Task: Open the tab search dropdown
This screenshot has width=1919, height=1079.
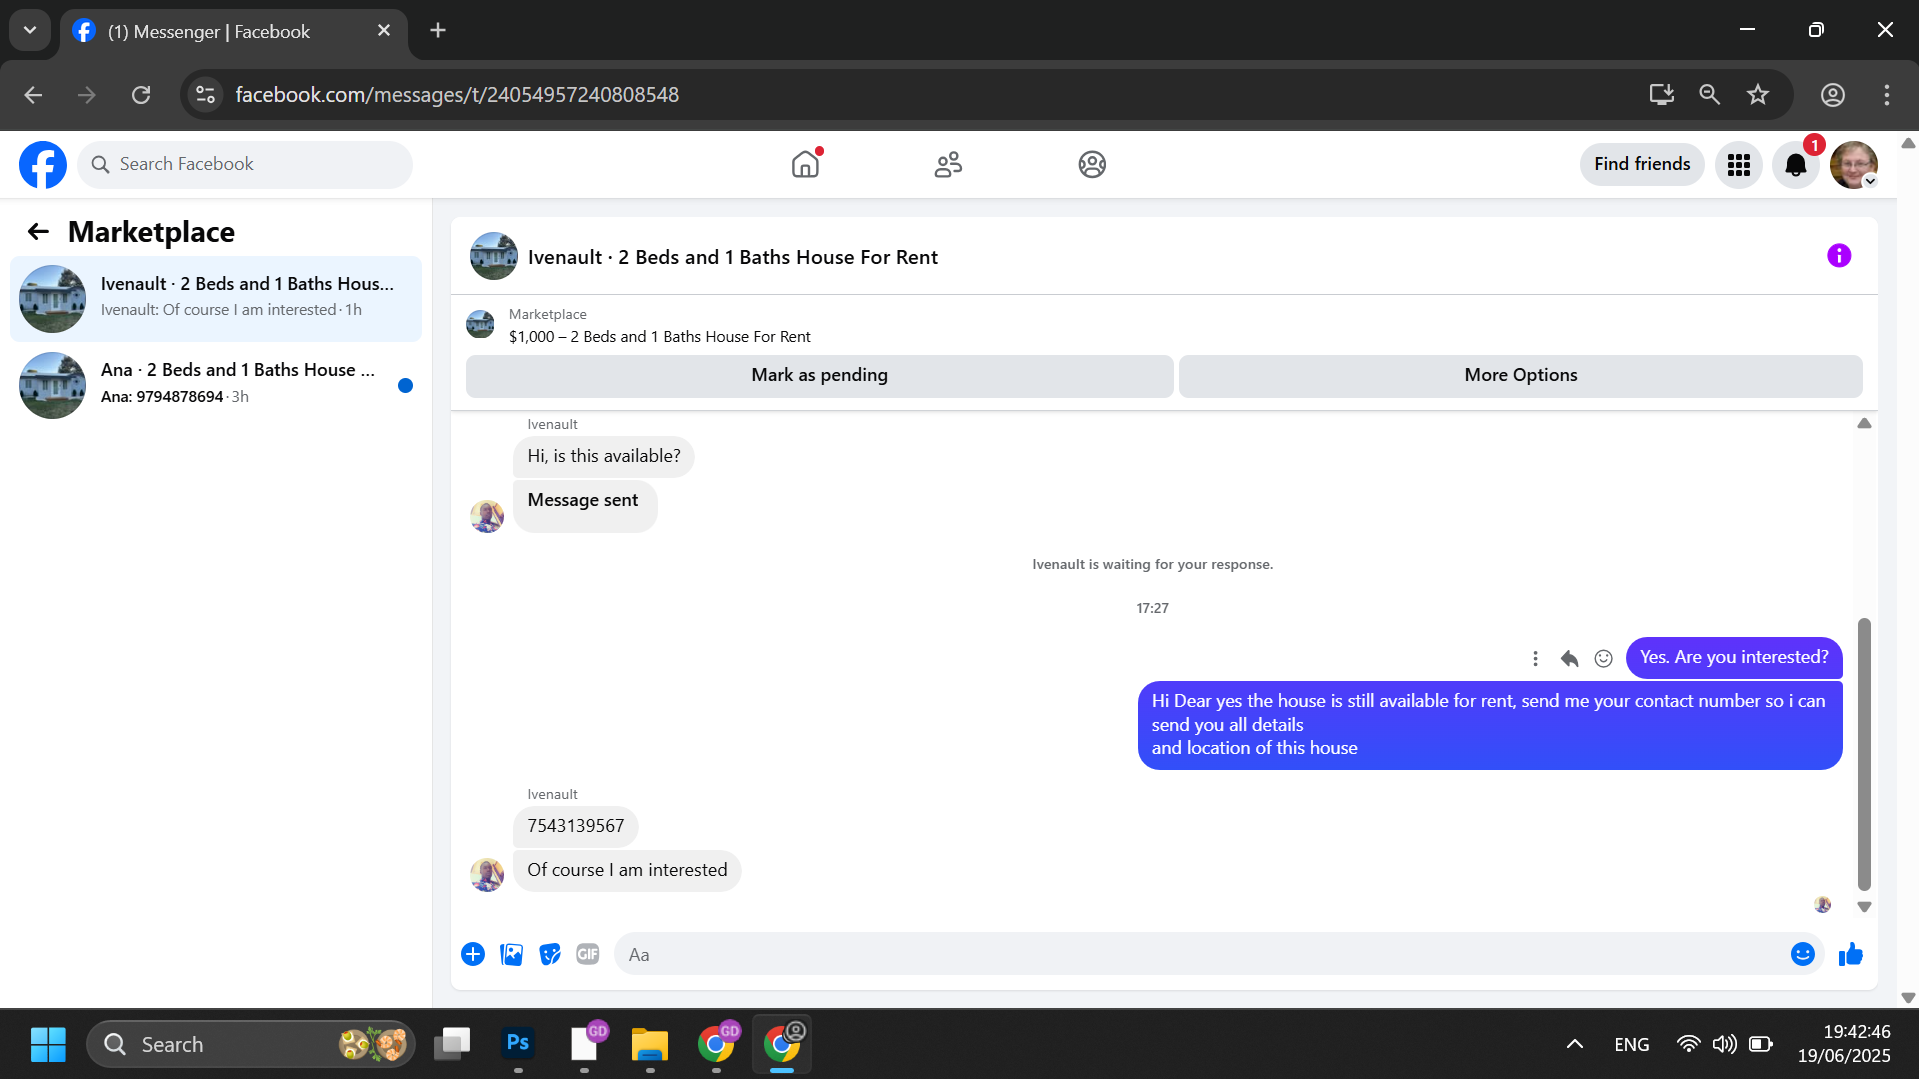Action: click(x=30, y=31)
